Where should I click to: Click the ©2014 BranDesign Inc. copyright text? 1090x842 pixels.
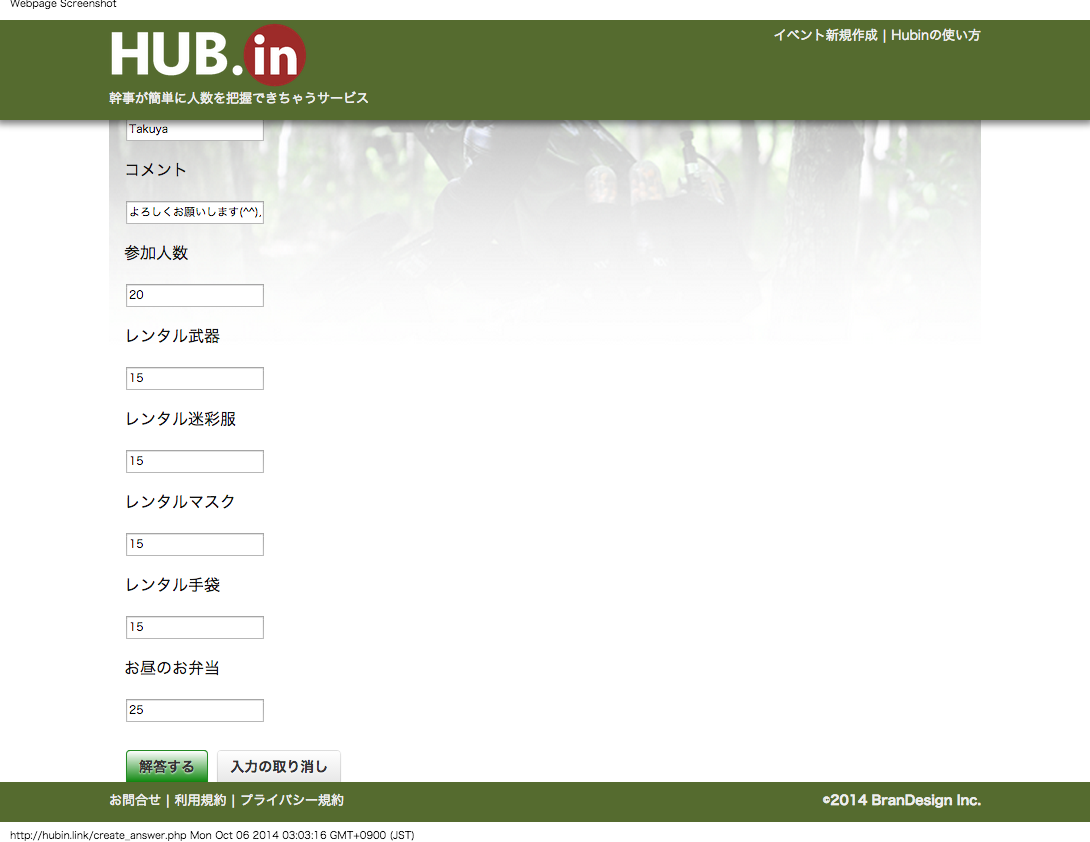click(901, 800)
